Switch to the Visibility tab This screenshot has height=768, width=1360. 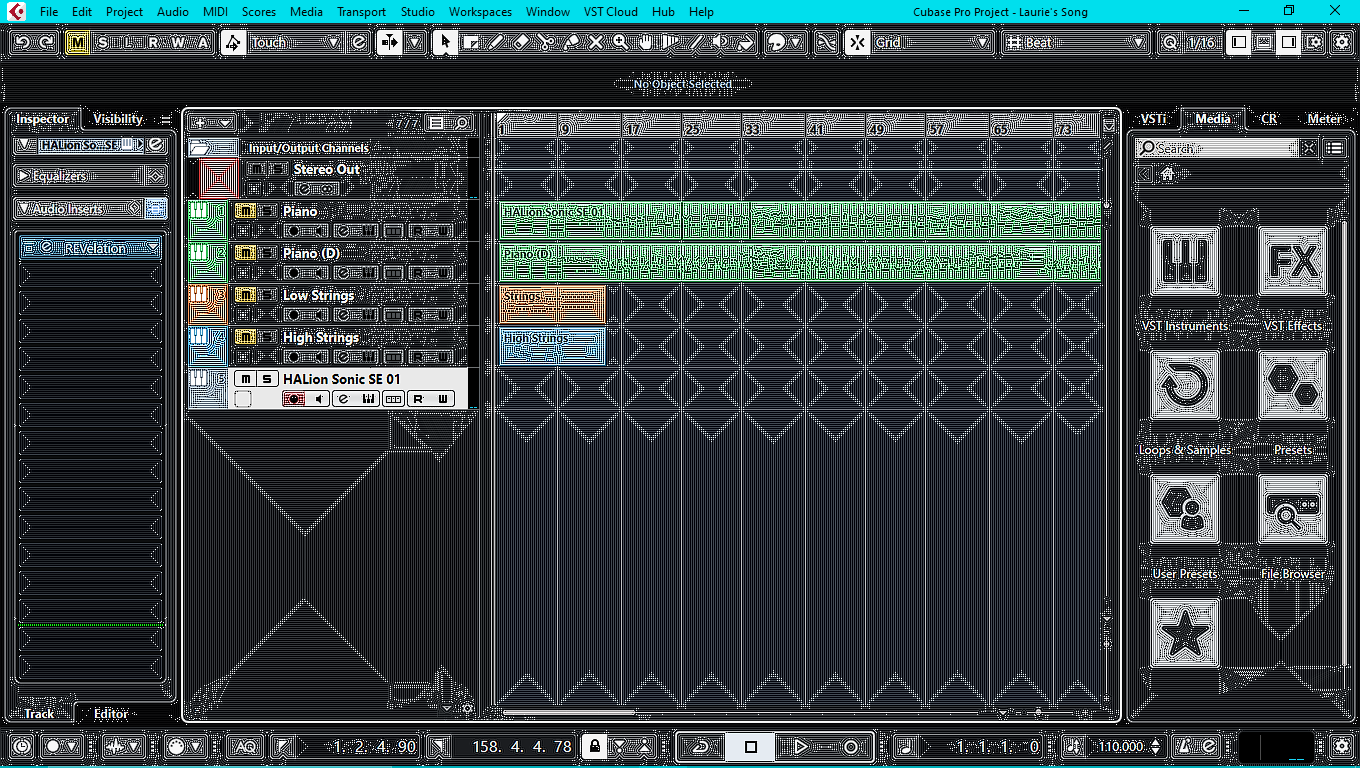118,118
